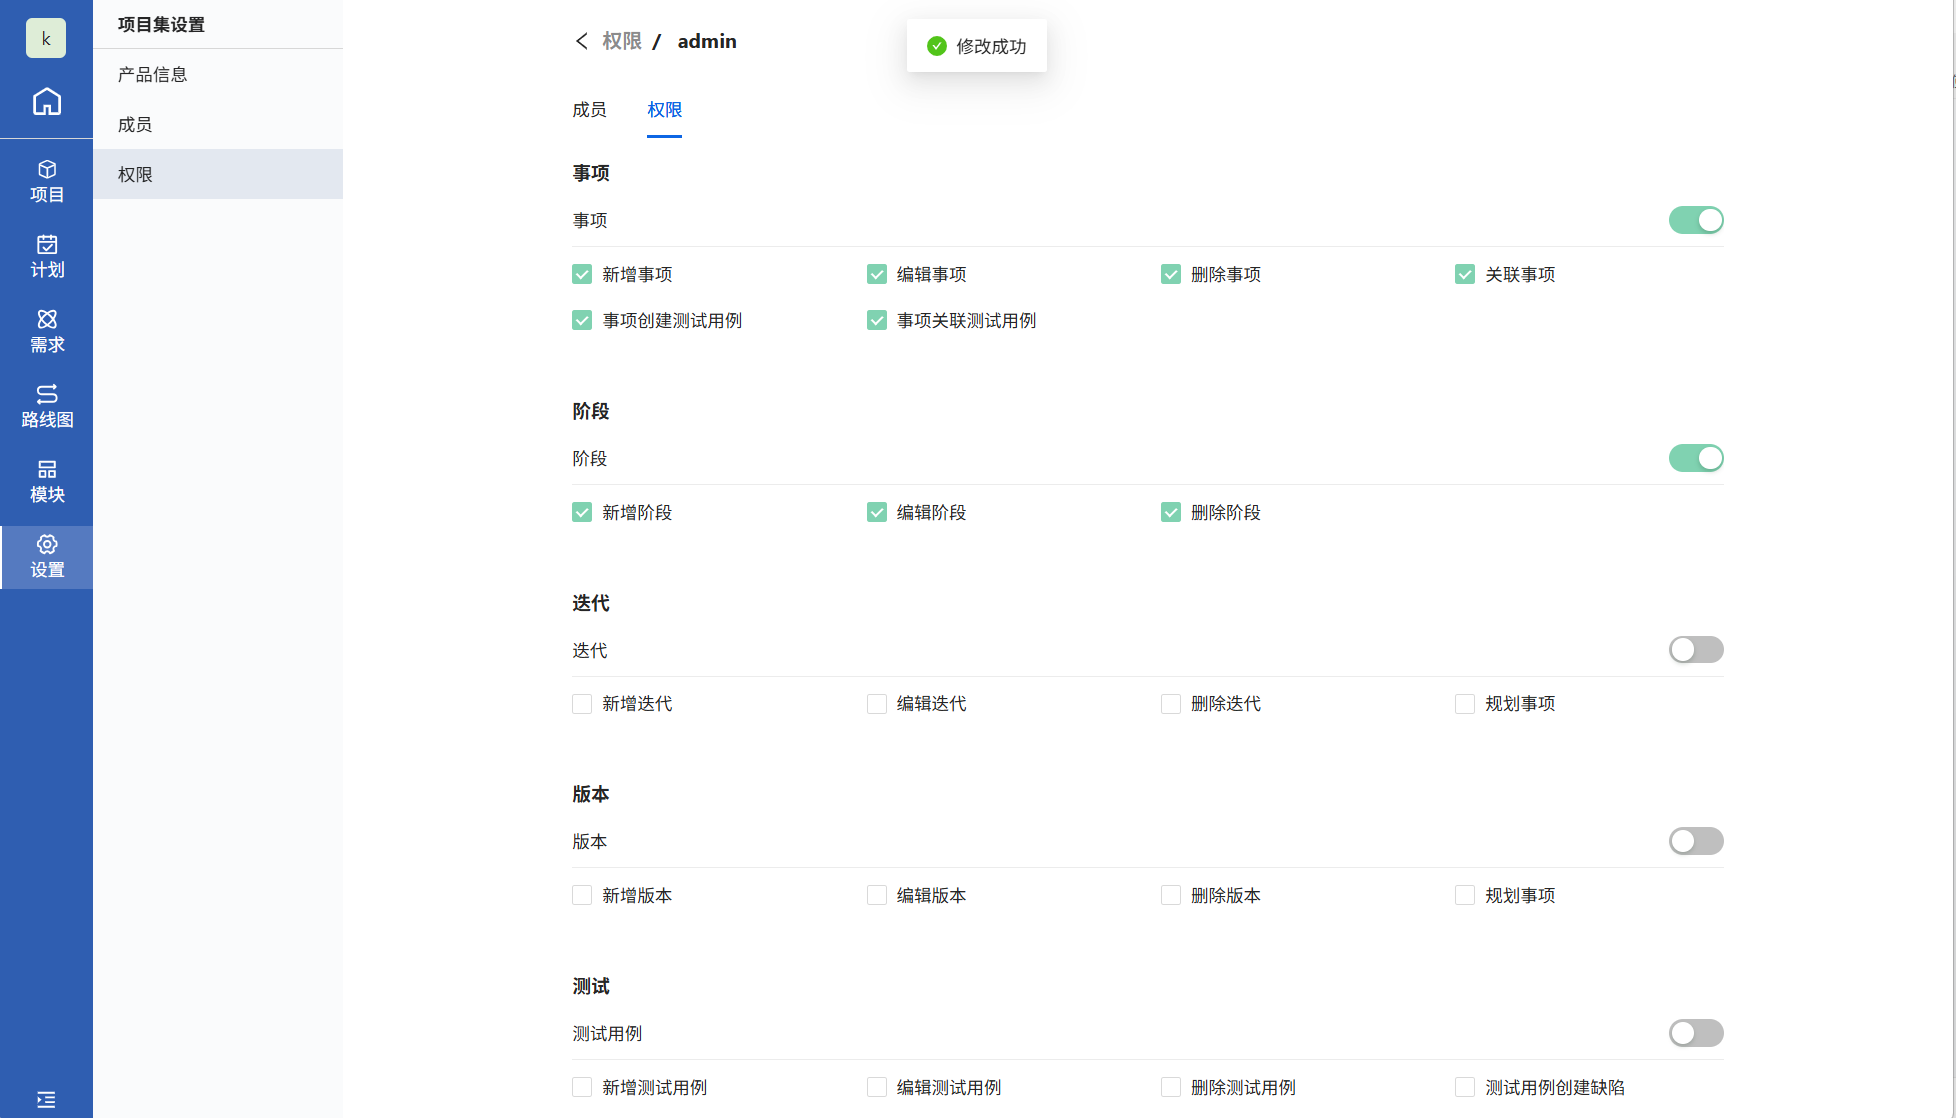Open 成员 in the left settings list
This screenshot has height=1118, width=1956.
pos(135,125)
